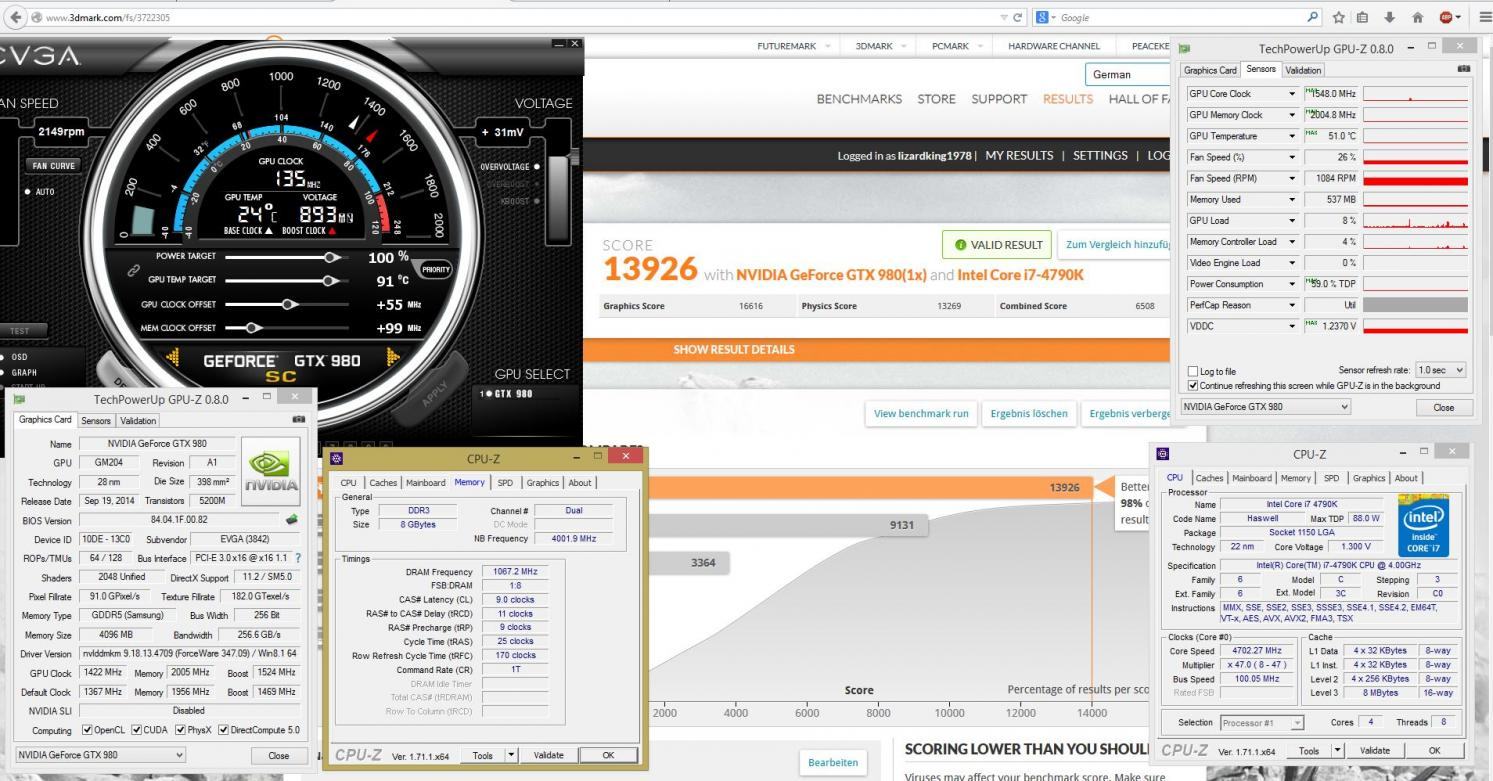Toggle the PhysX checkbox in GPU-Z

pyautogui.click(x=182, y=730)
